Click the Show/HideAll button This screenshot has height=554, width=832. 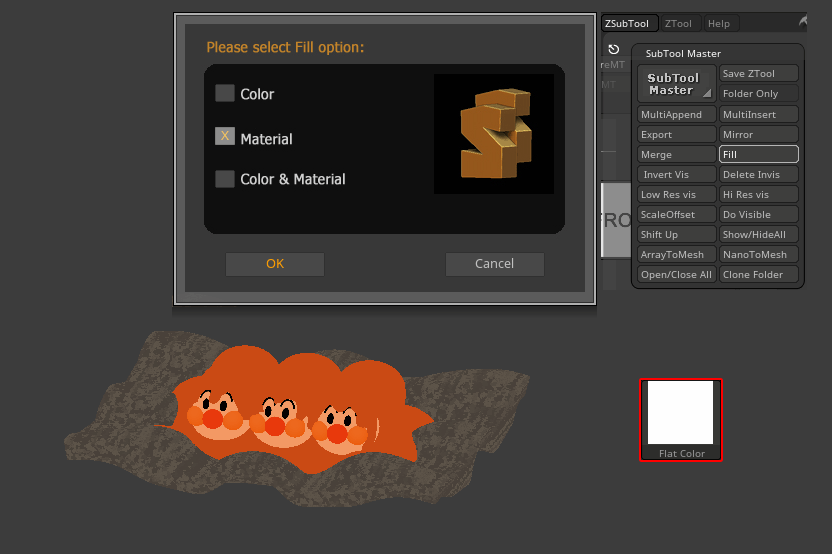(x=758, y=234)
